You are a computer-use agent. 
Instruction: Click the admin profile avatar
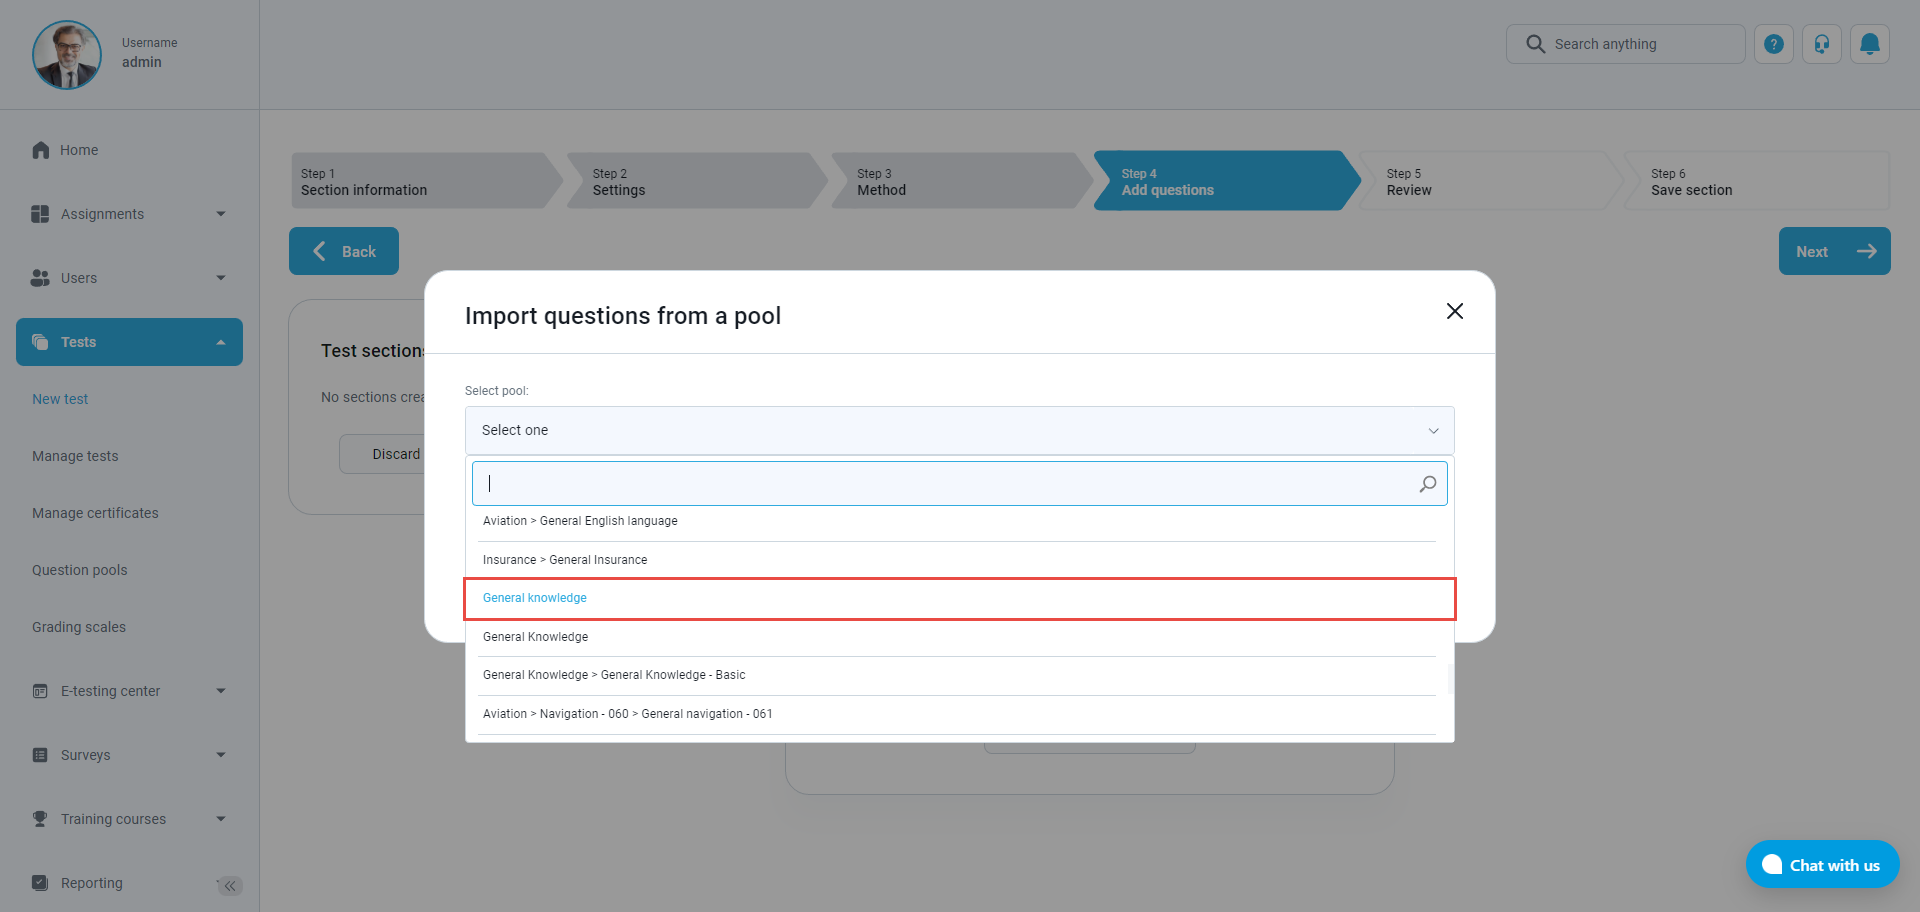(x=67, y=55)
